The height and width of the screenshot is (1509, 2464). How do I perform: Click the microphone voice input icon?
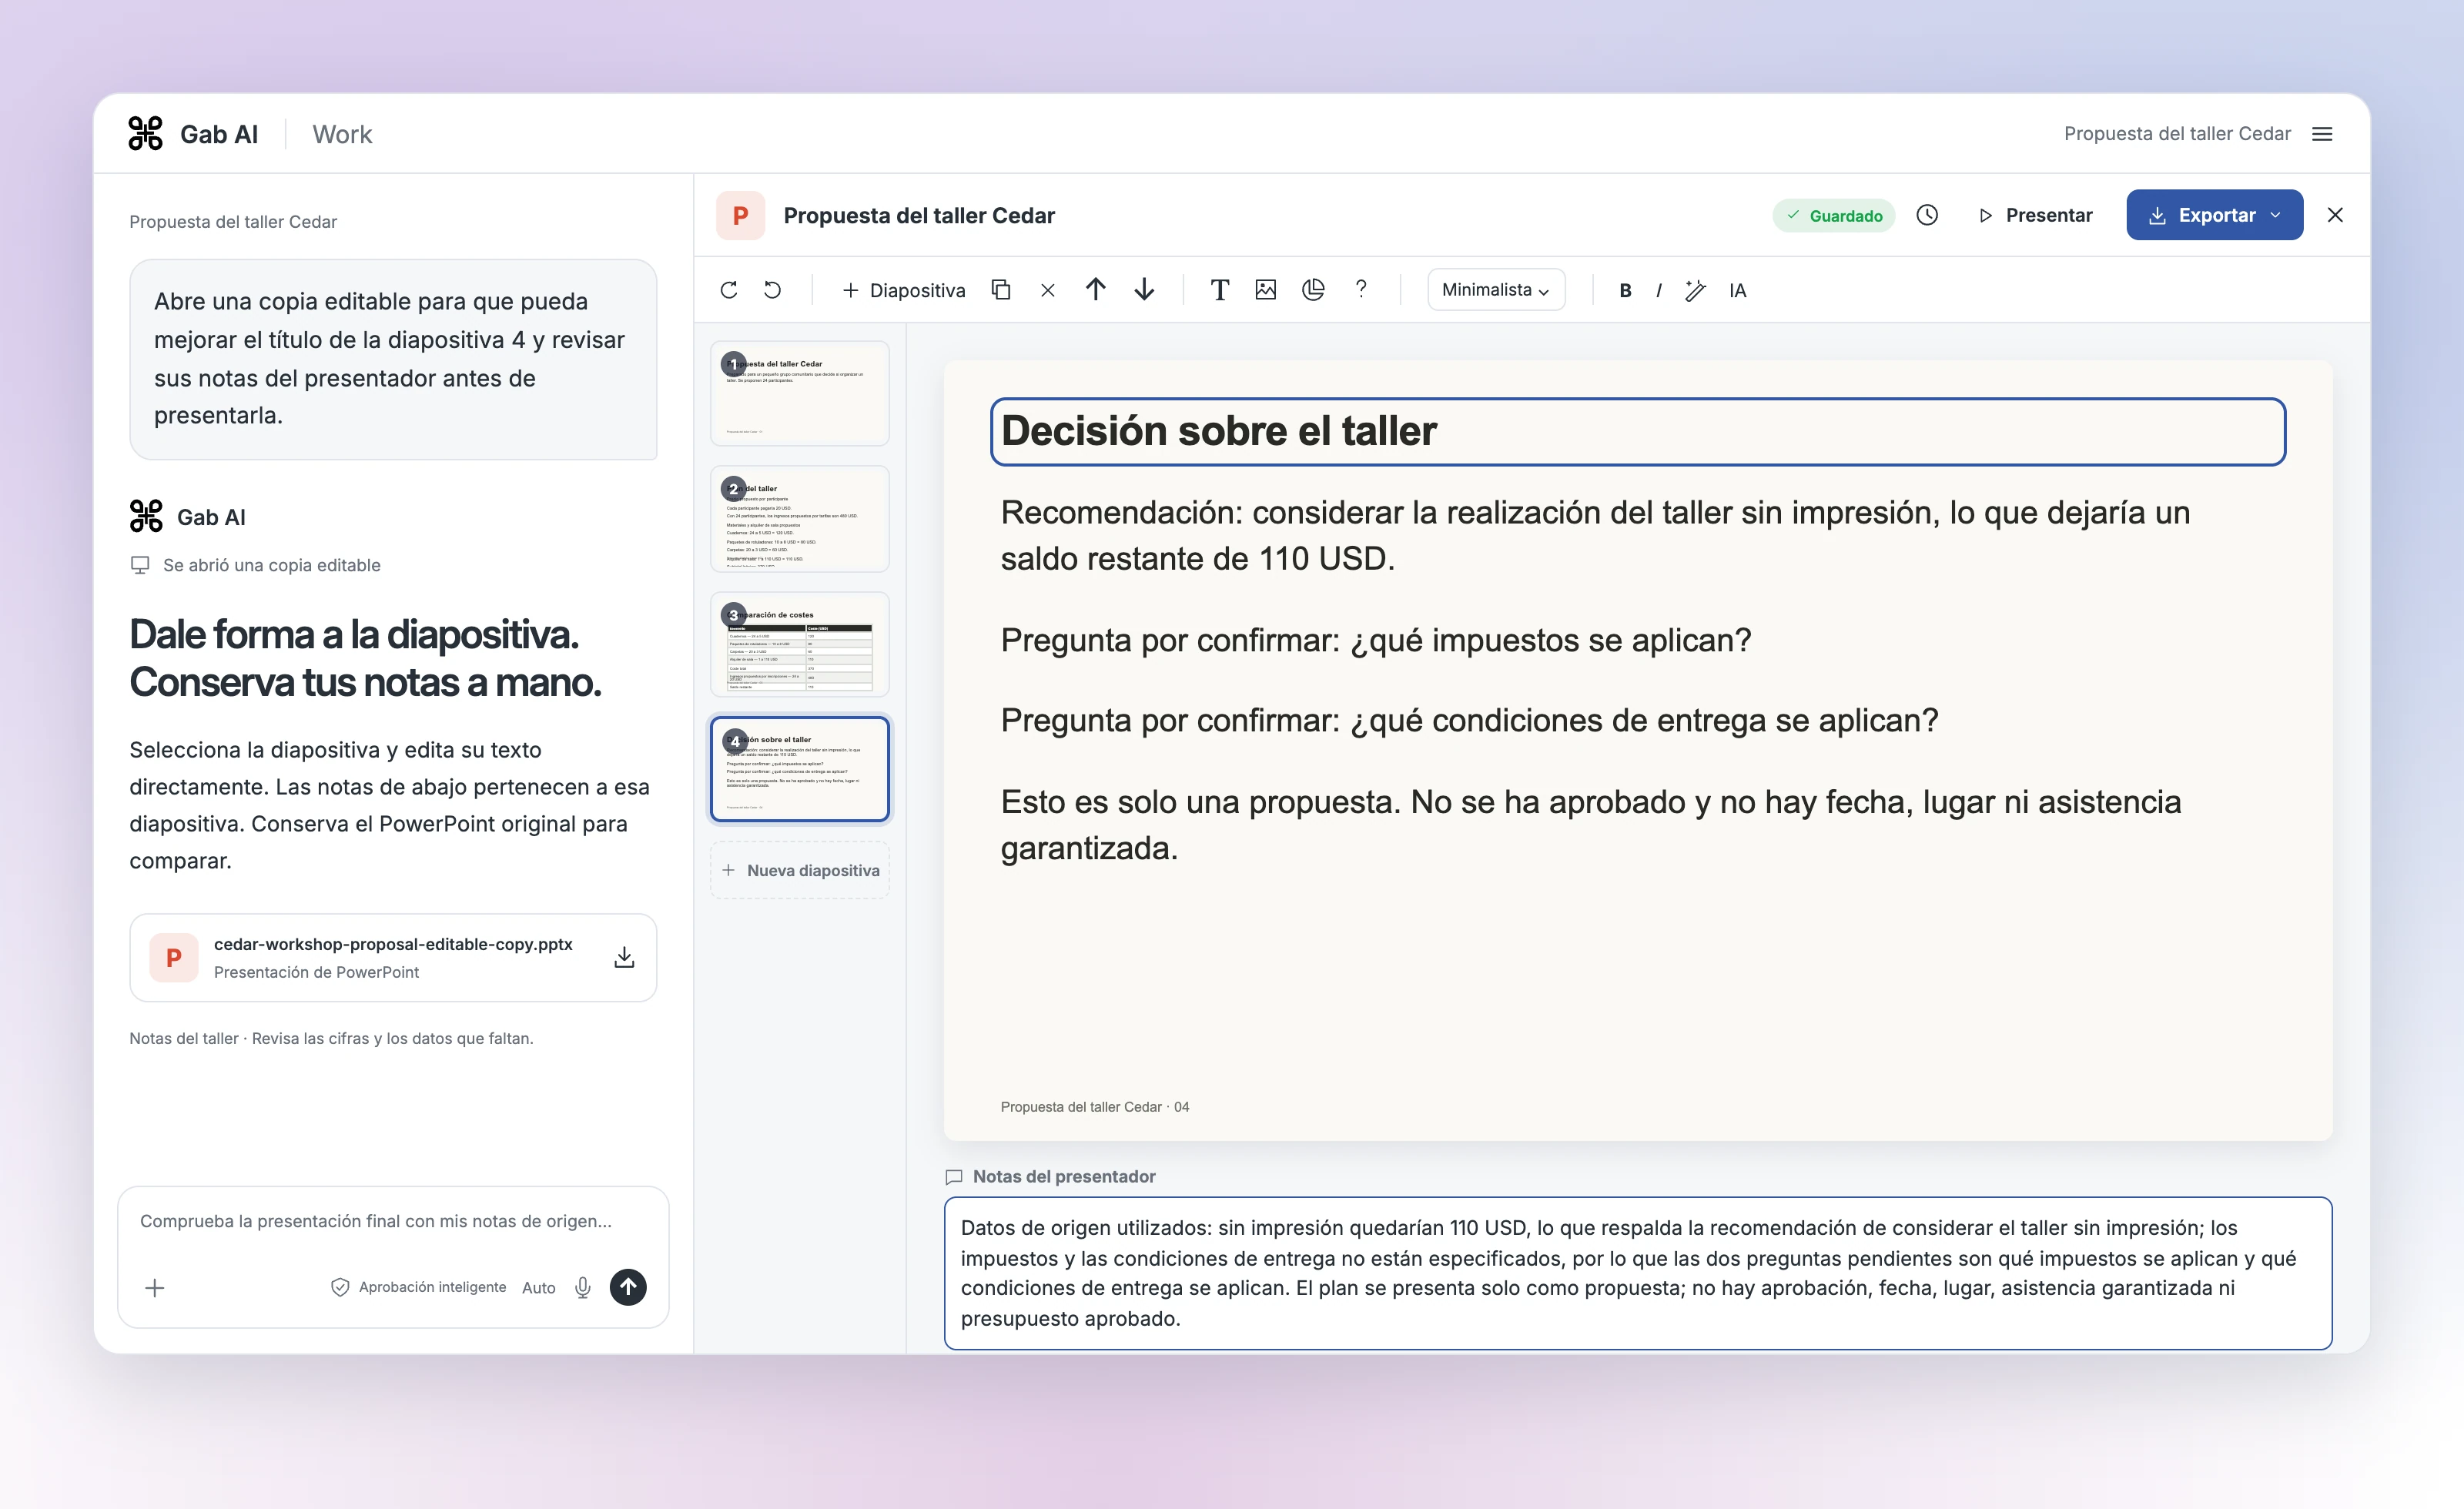pos(583,1287)
